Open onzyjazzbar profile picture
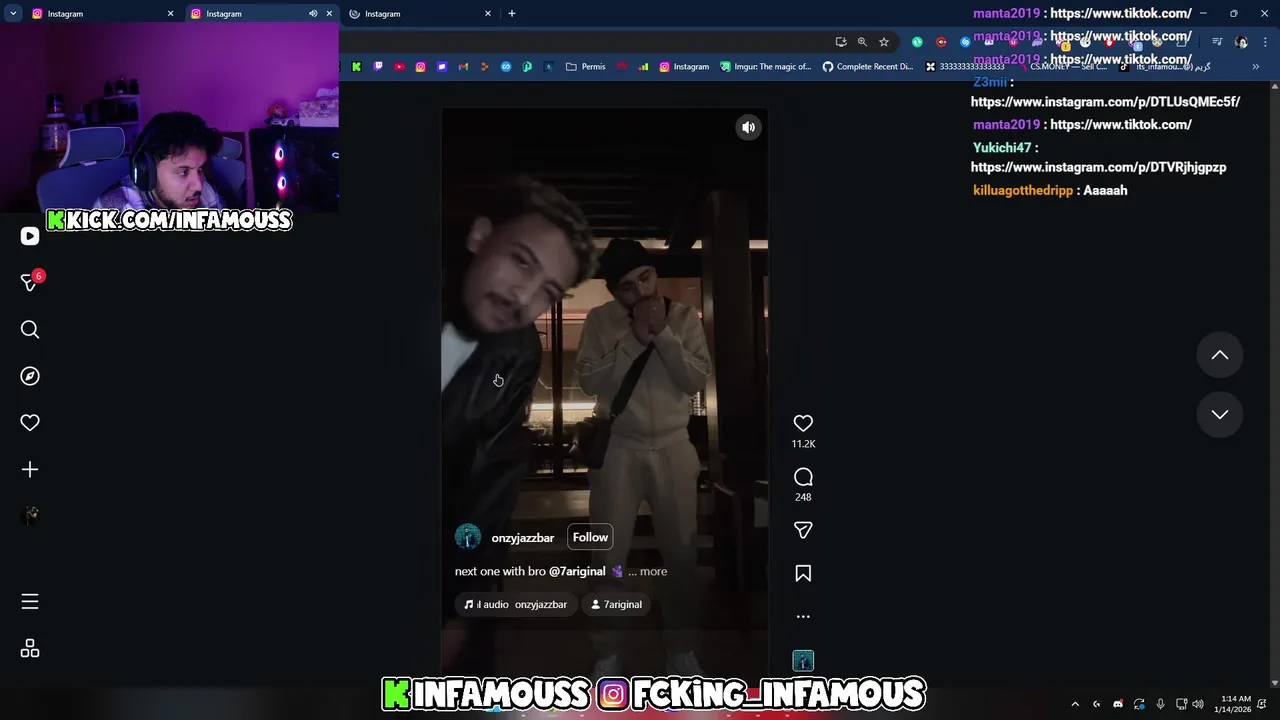The image size is (1280, 720). pos(468,537)
